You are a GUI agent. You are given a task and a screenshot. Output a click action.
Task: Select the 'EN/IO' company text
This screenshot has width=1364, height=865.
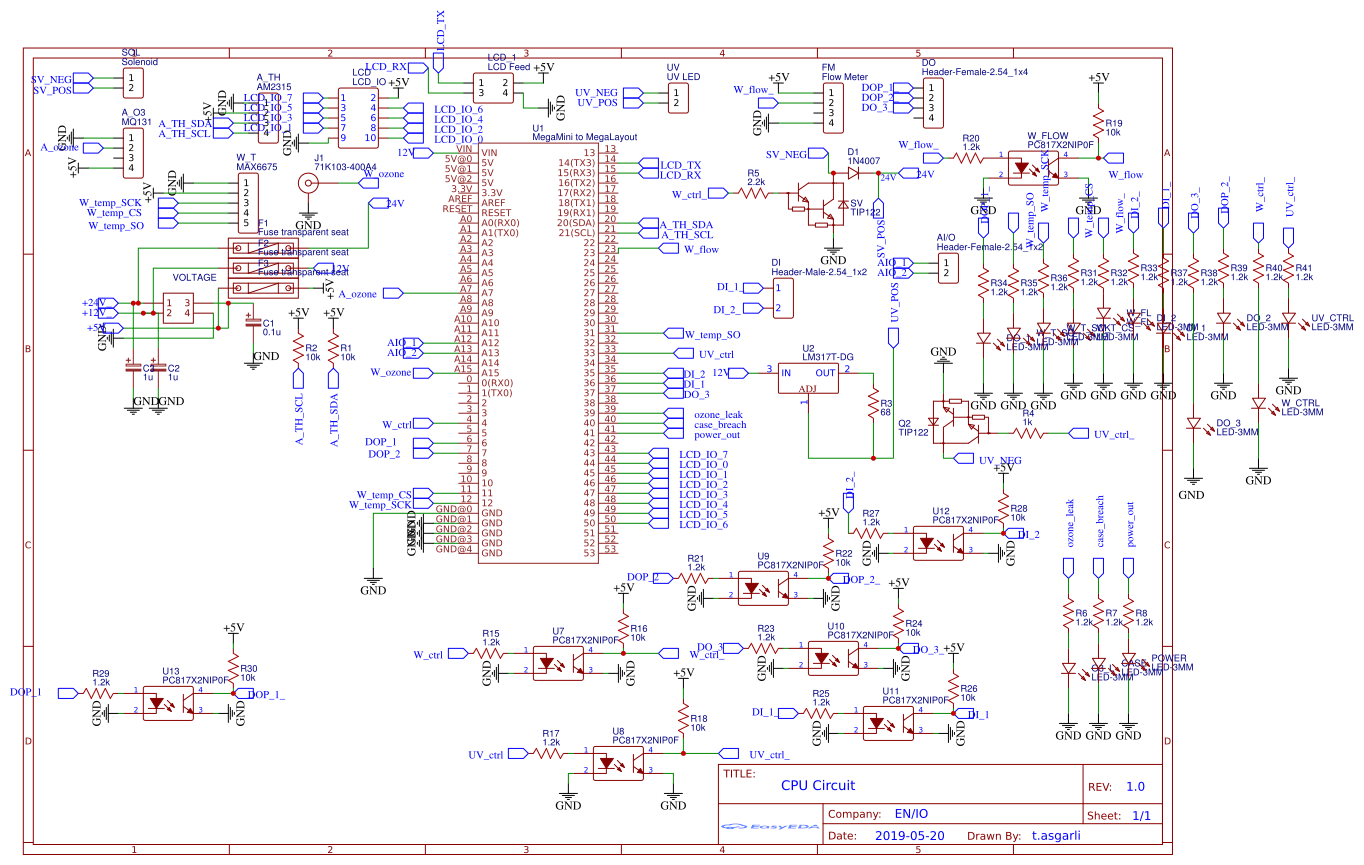pyautogui.click(x=912, y=814)
